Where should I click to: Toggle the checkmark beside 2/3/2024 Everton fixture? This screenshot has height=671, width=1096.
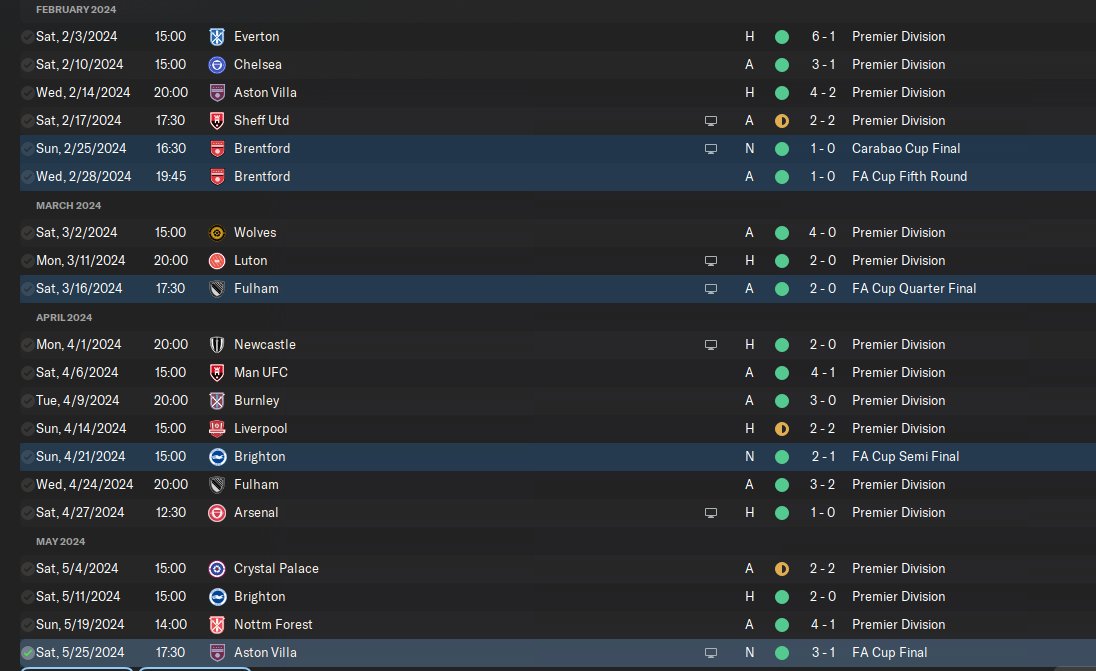click(x=27, y=36)
